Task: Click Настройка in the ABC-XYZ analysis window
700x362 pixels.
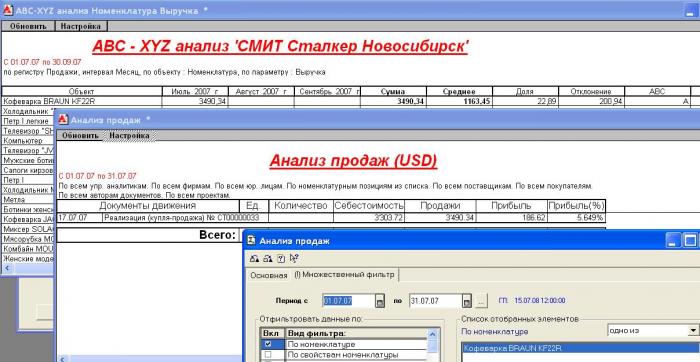Action: click(81, 26)
